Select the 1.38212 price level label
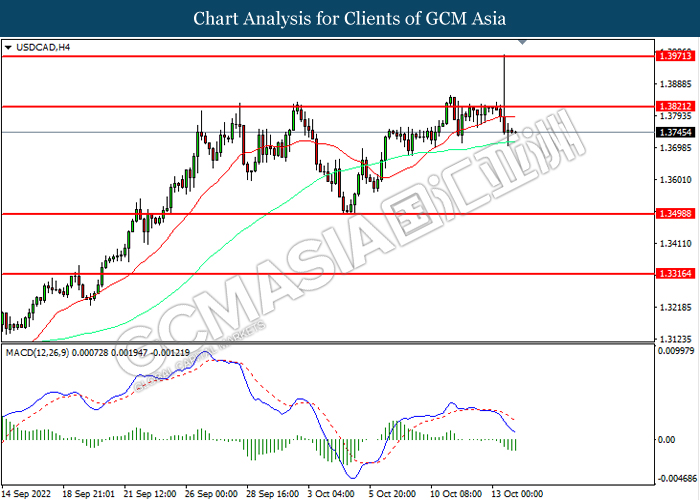Screen dimensions: 700x500 tap(676, 106)
